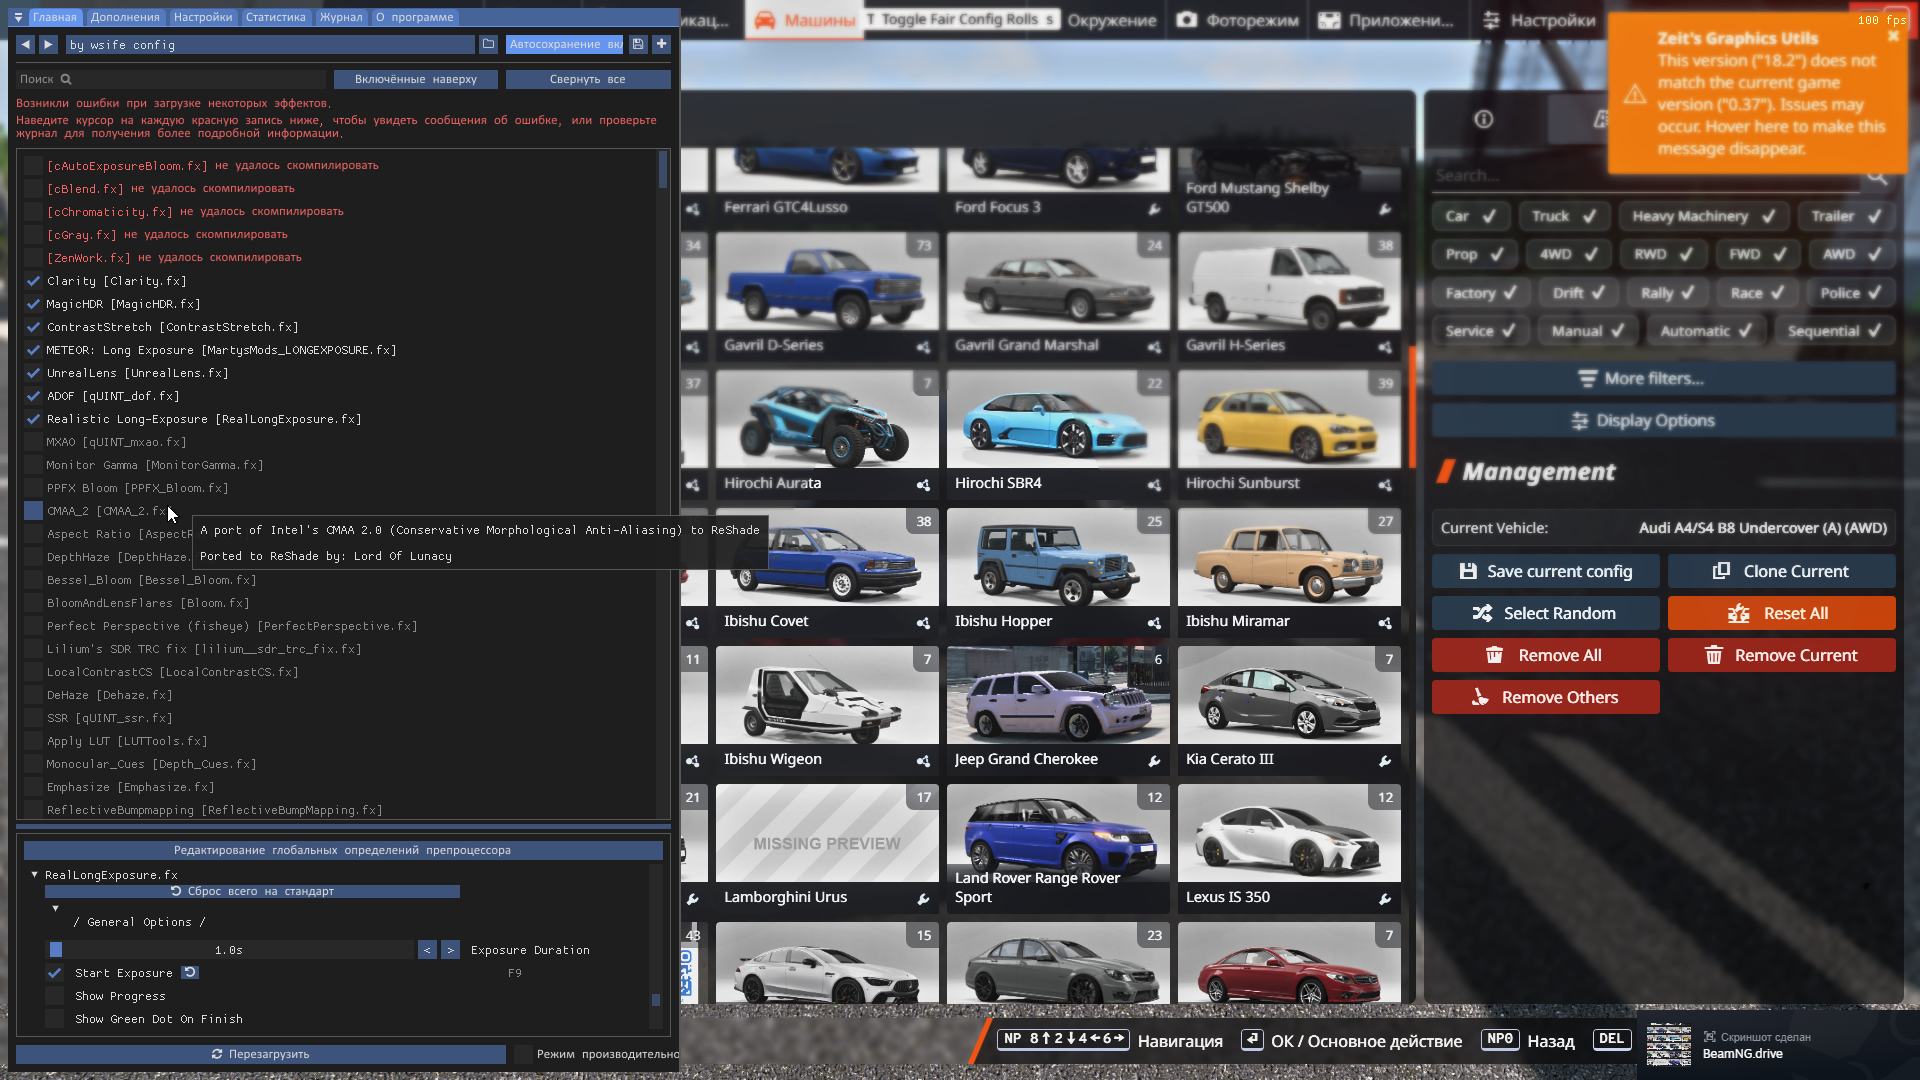Disable the Clarity [Clarity.fx] effect

pyautogui.click(x=33, y=281)
